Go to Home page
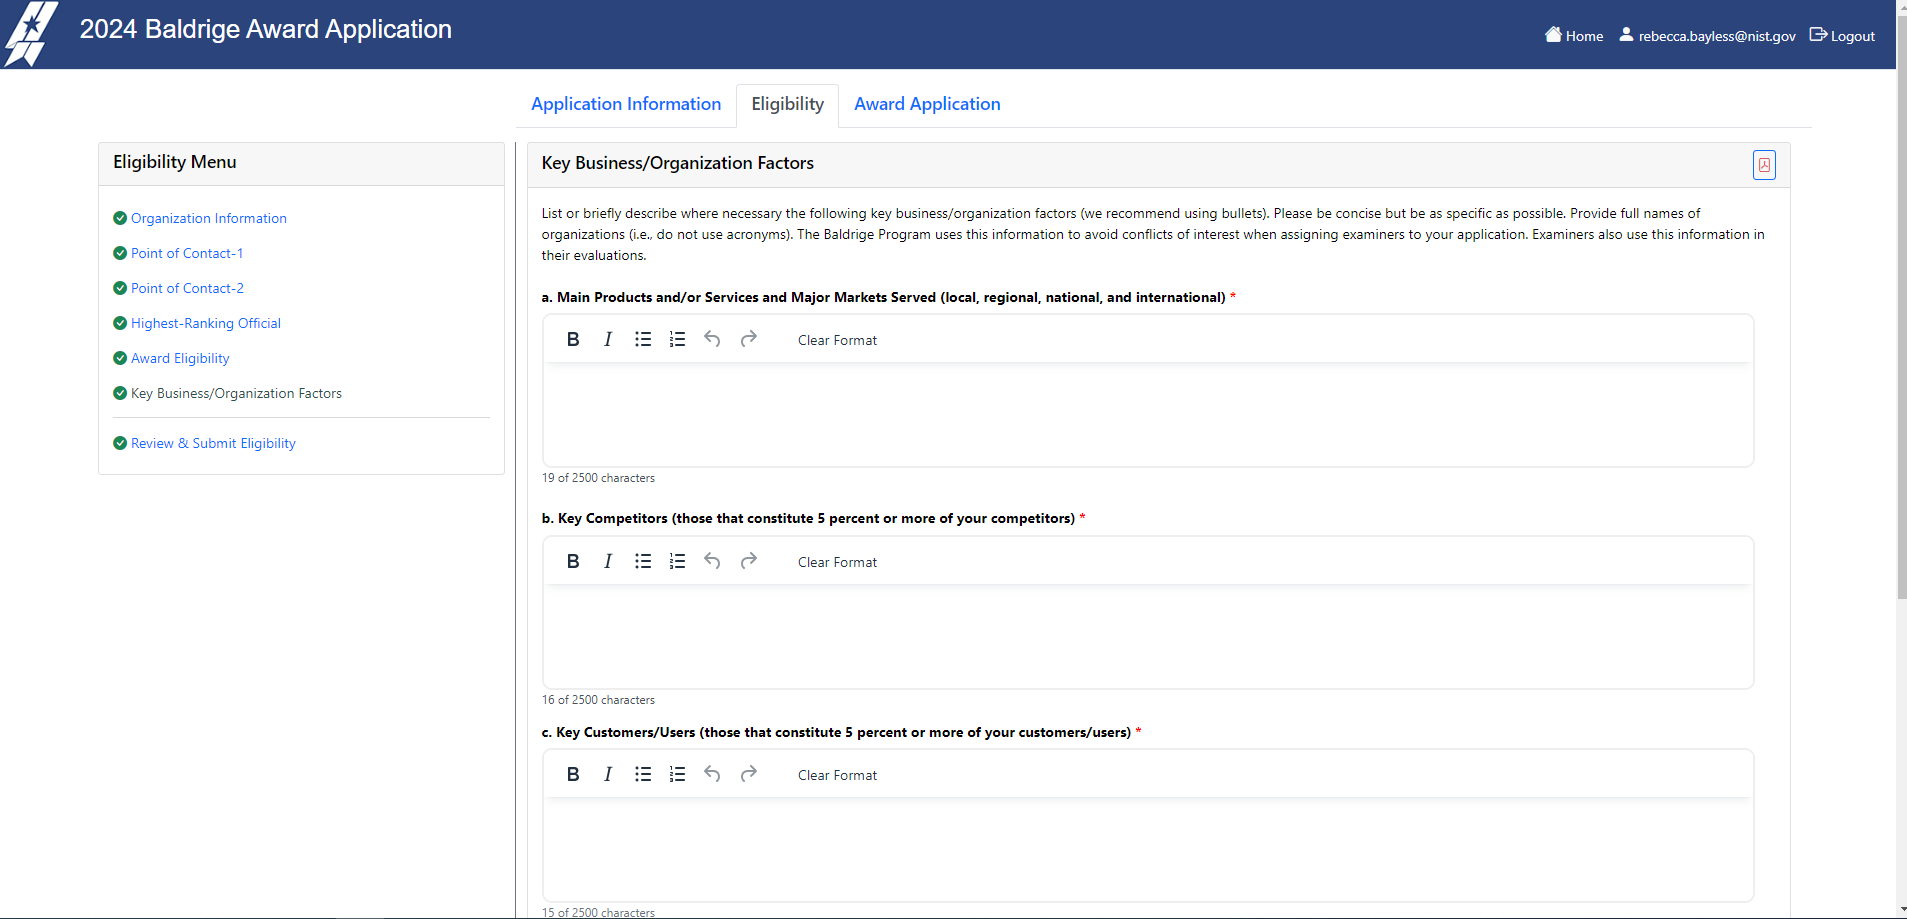Viewport: 1907px width, 919px height. 1574,36
